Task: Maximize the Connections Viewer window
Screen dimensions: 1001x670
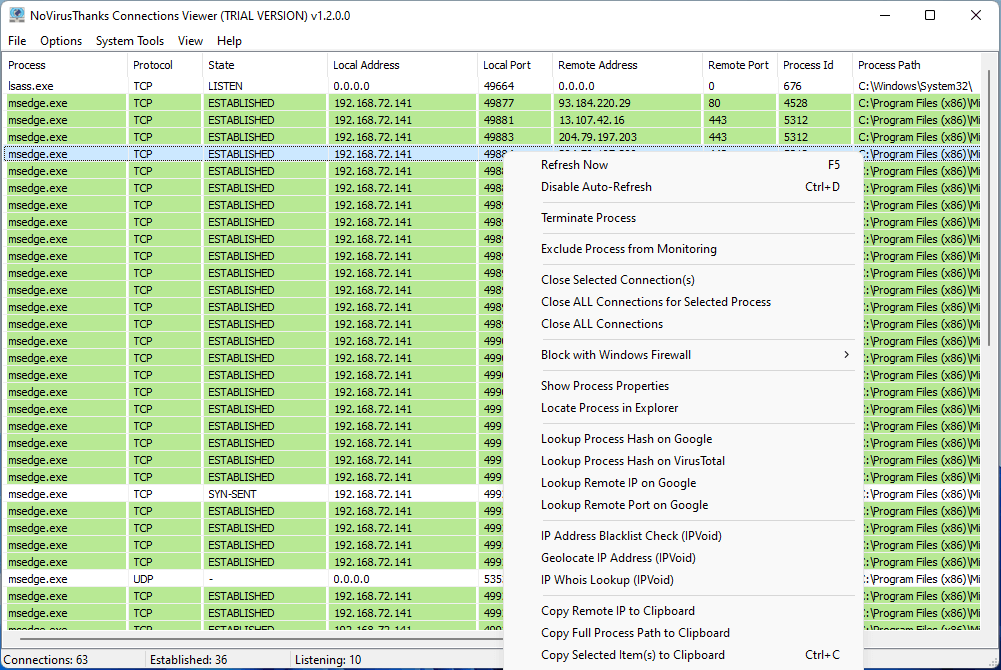Action: coord(930,15)
